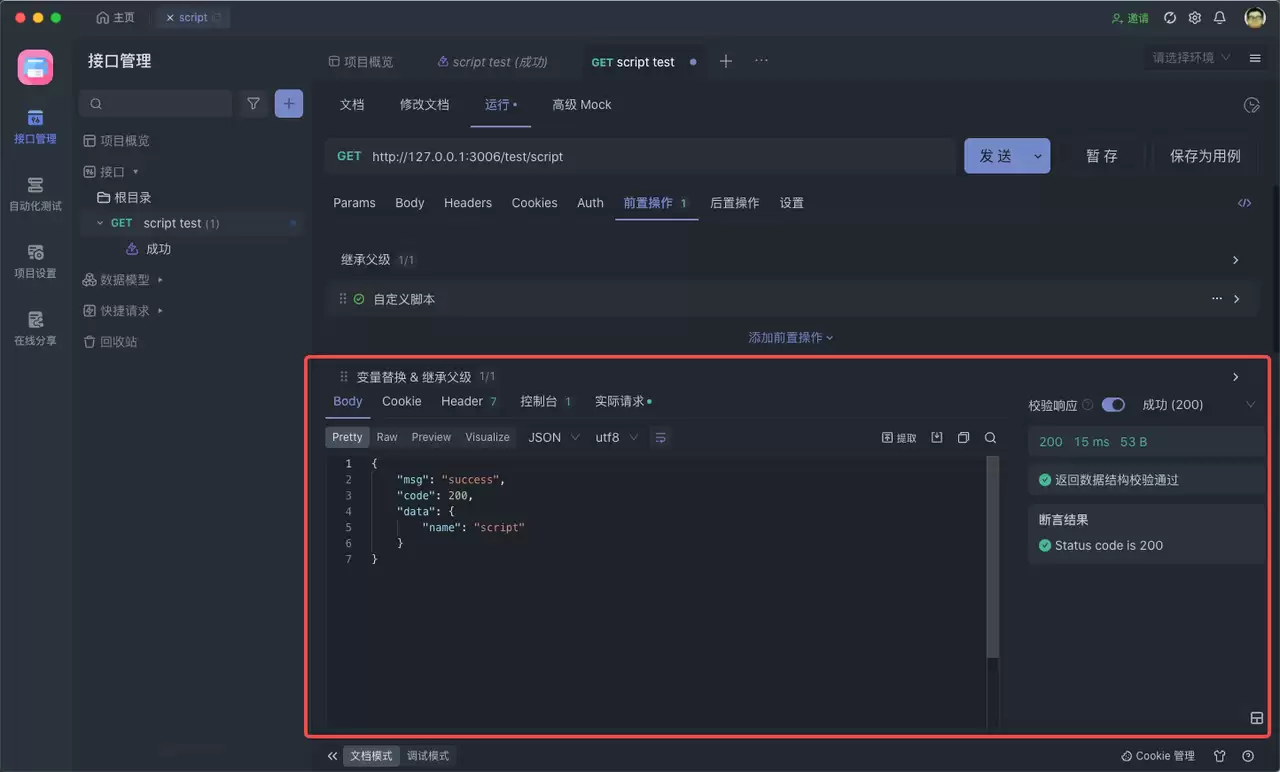Open the 后置操作 tab

735,203
